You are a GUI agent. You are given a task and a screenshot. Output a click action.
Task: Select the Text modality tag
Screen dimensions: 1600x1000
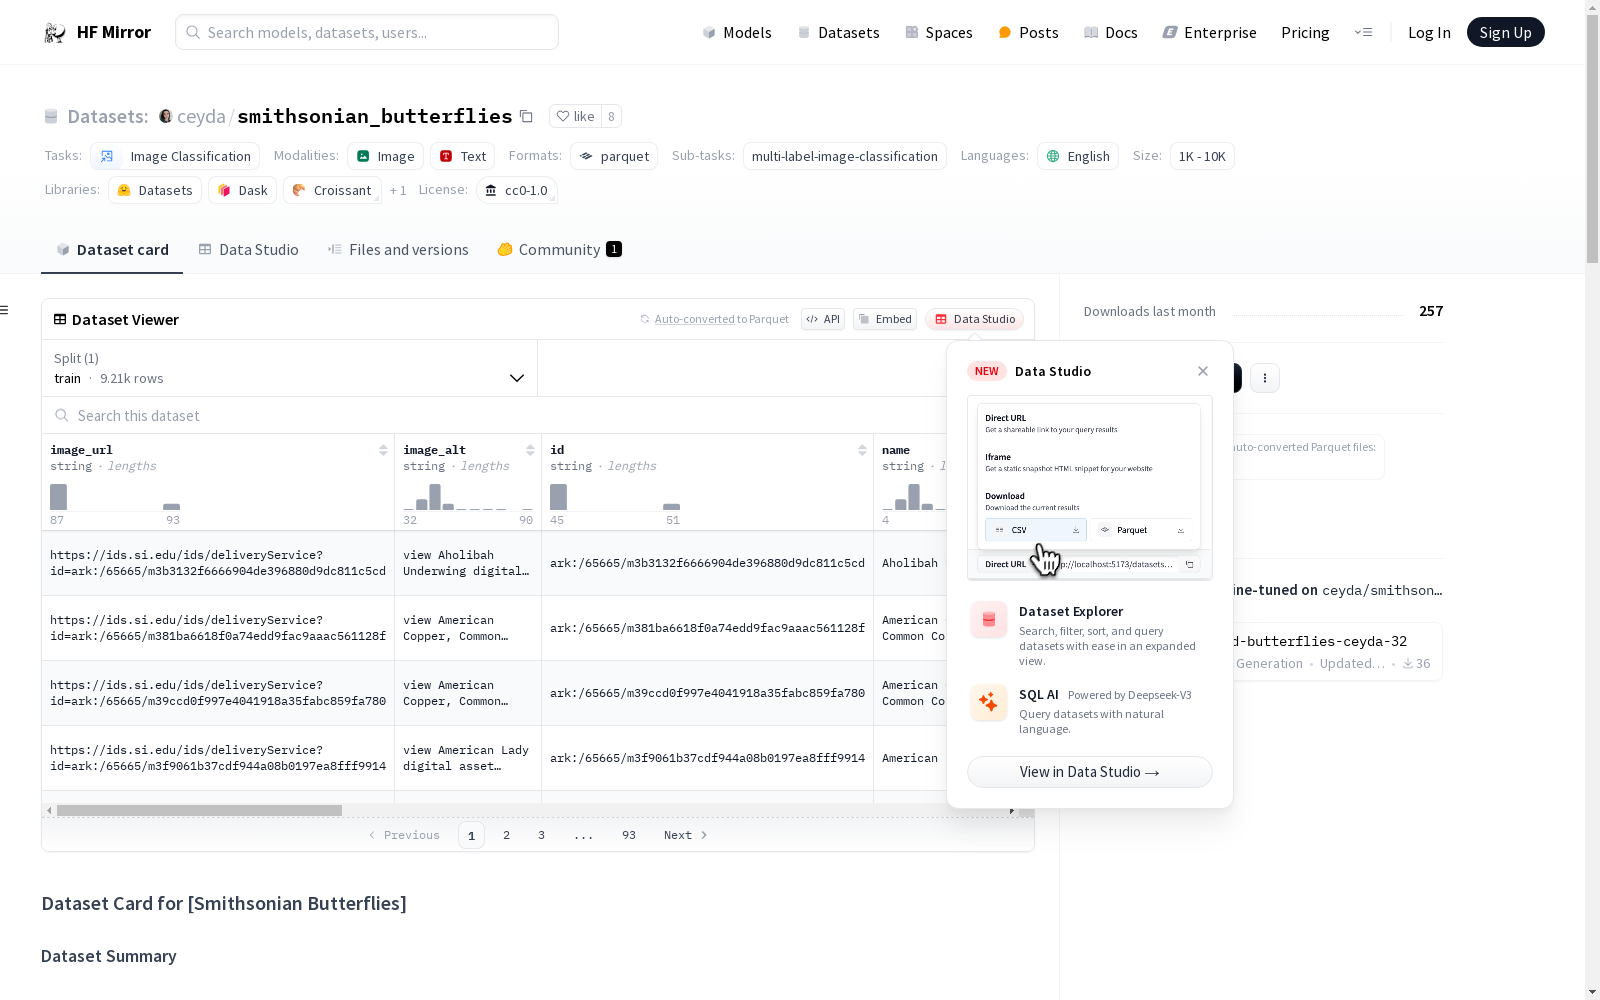[x=462, y=156]
